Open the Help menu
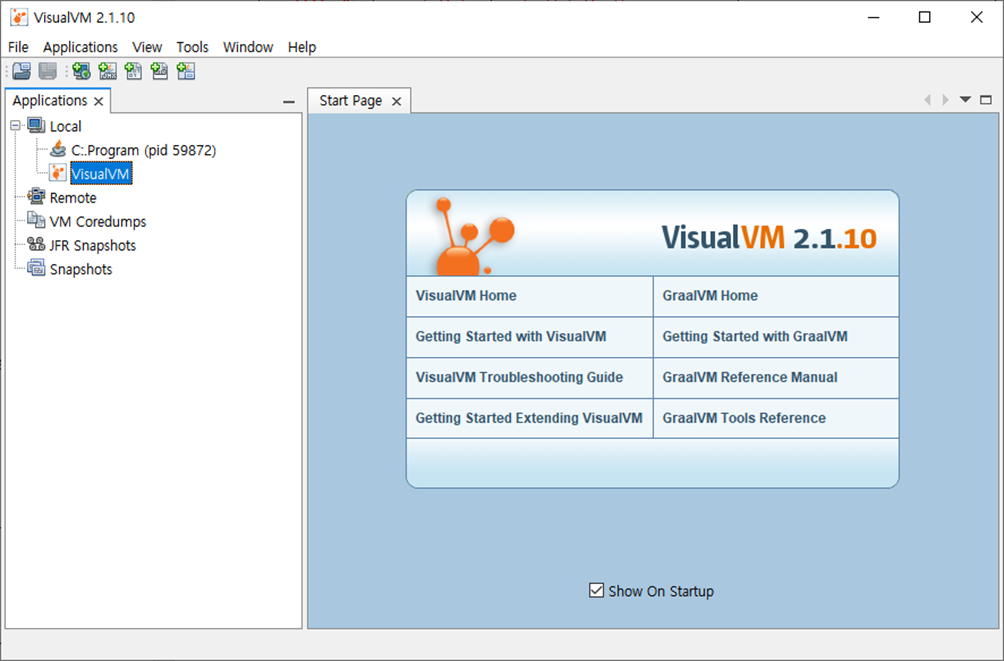1004x661 pixels. click(x=302, y=47)
